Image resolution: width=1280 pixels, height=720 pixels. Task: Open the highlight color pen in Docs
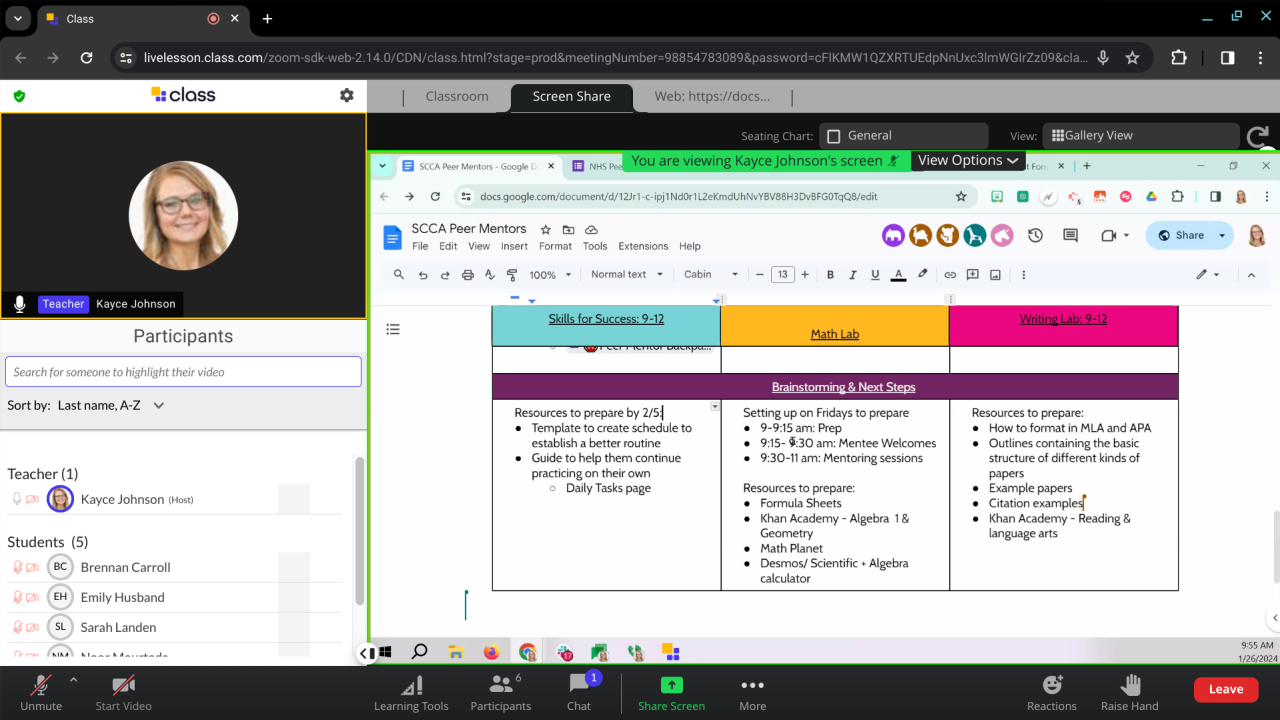922,274
